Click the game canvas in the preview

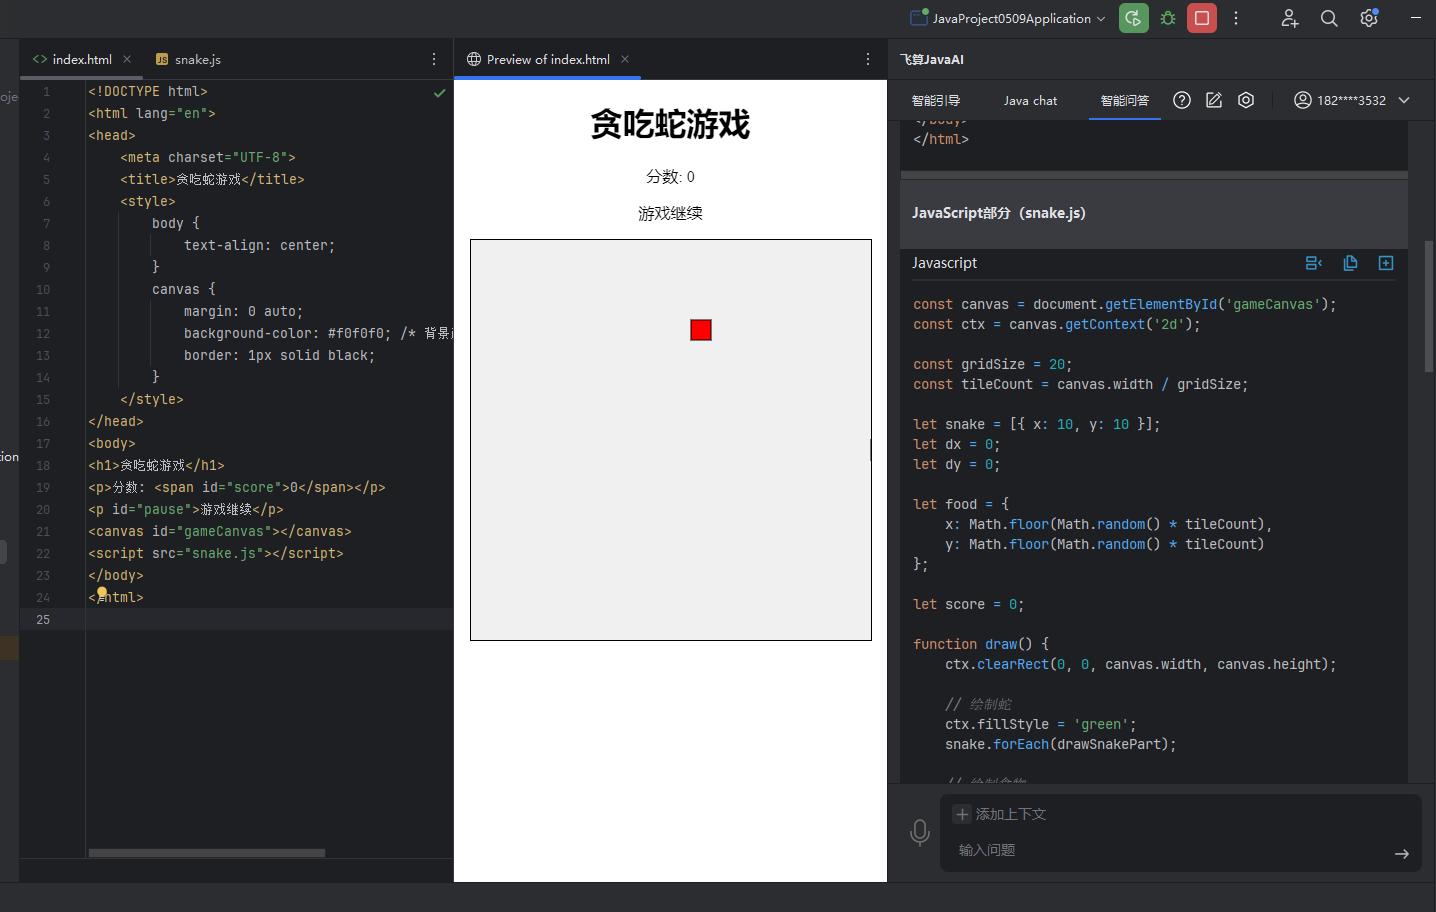[x=671, y=440]
